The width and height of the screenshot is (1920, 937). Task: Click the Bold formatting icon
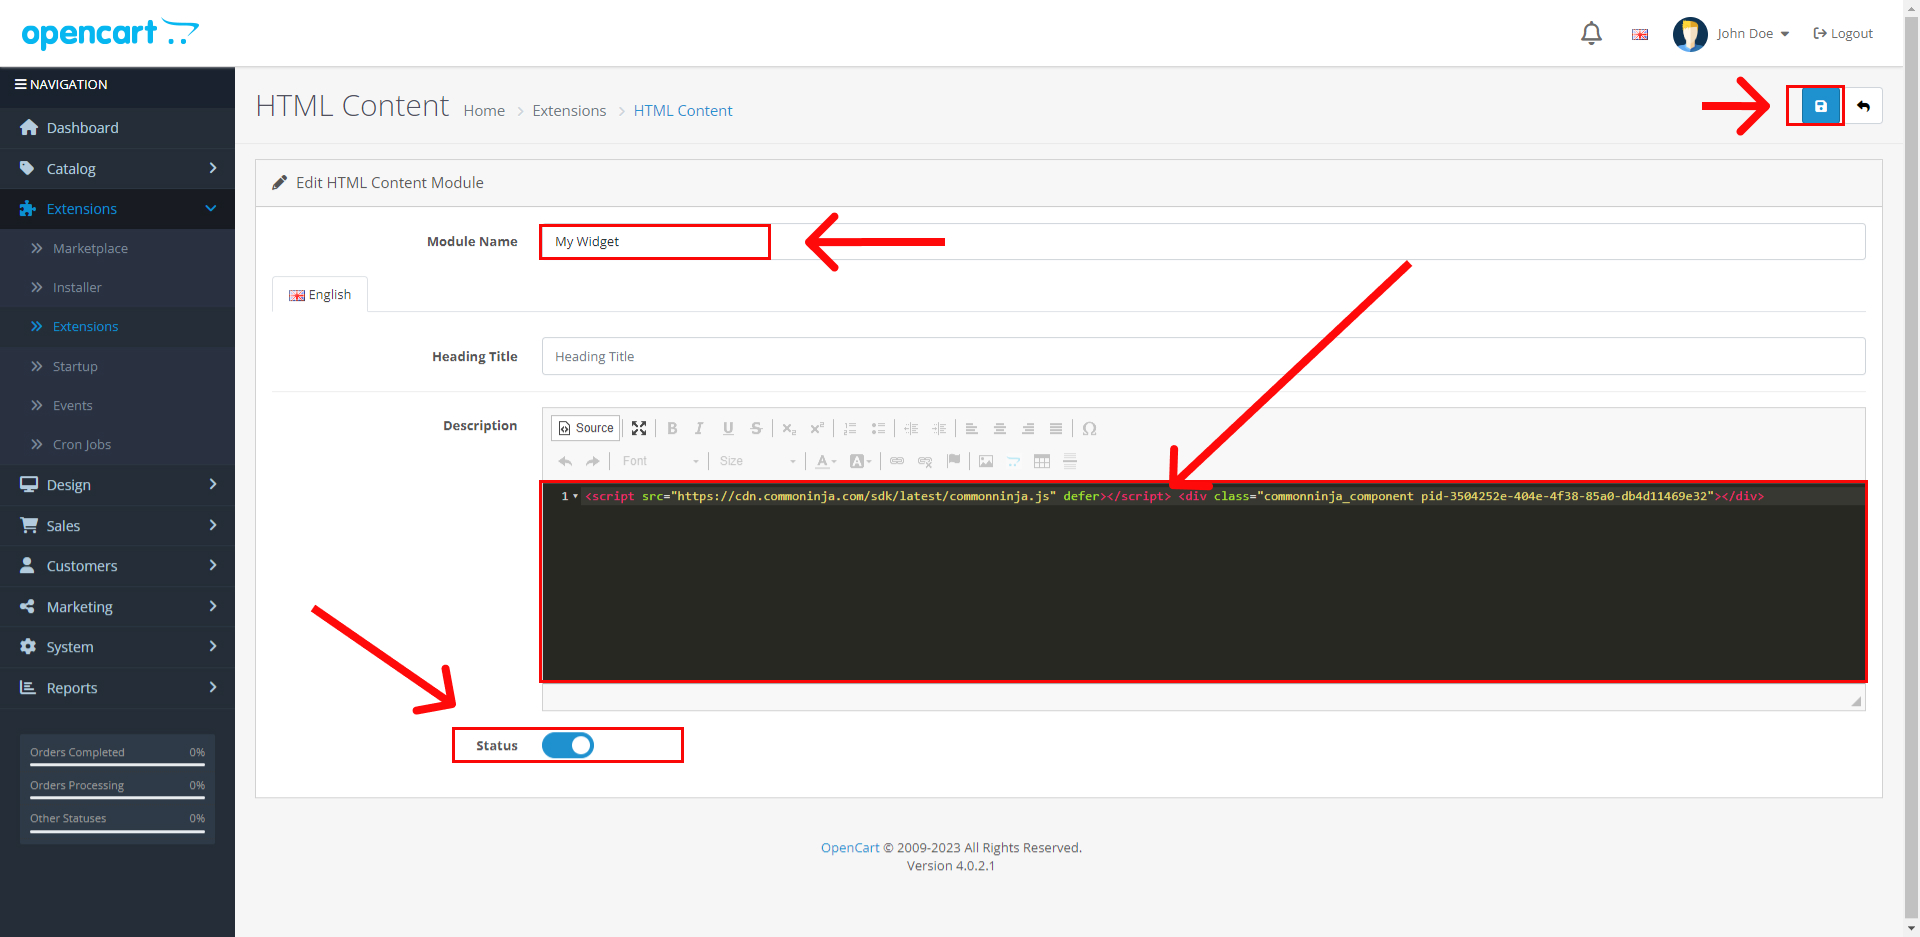[672, 428]
